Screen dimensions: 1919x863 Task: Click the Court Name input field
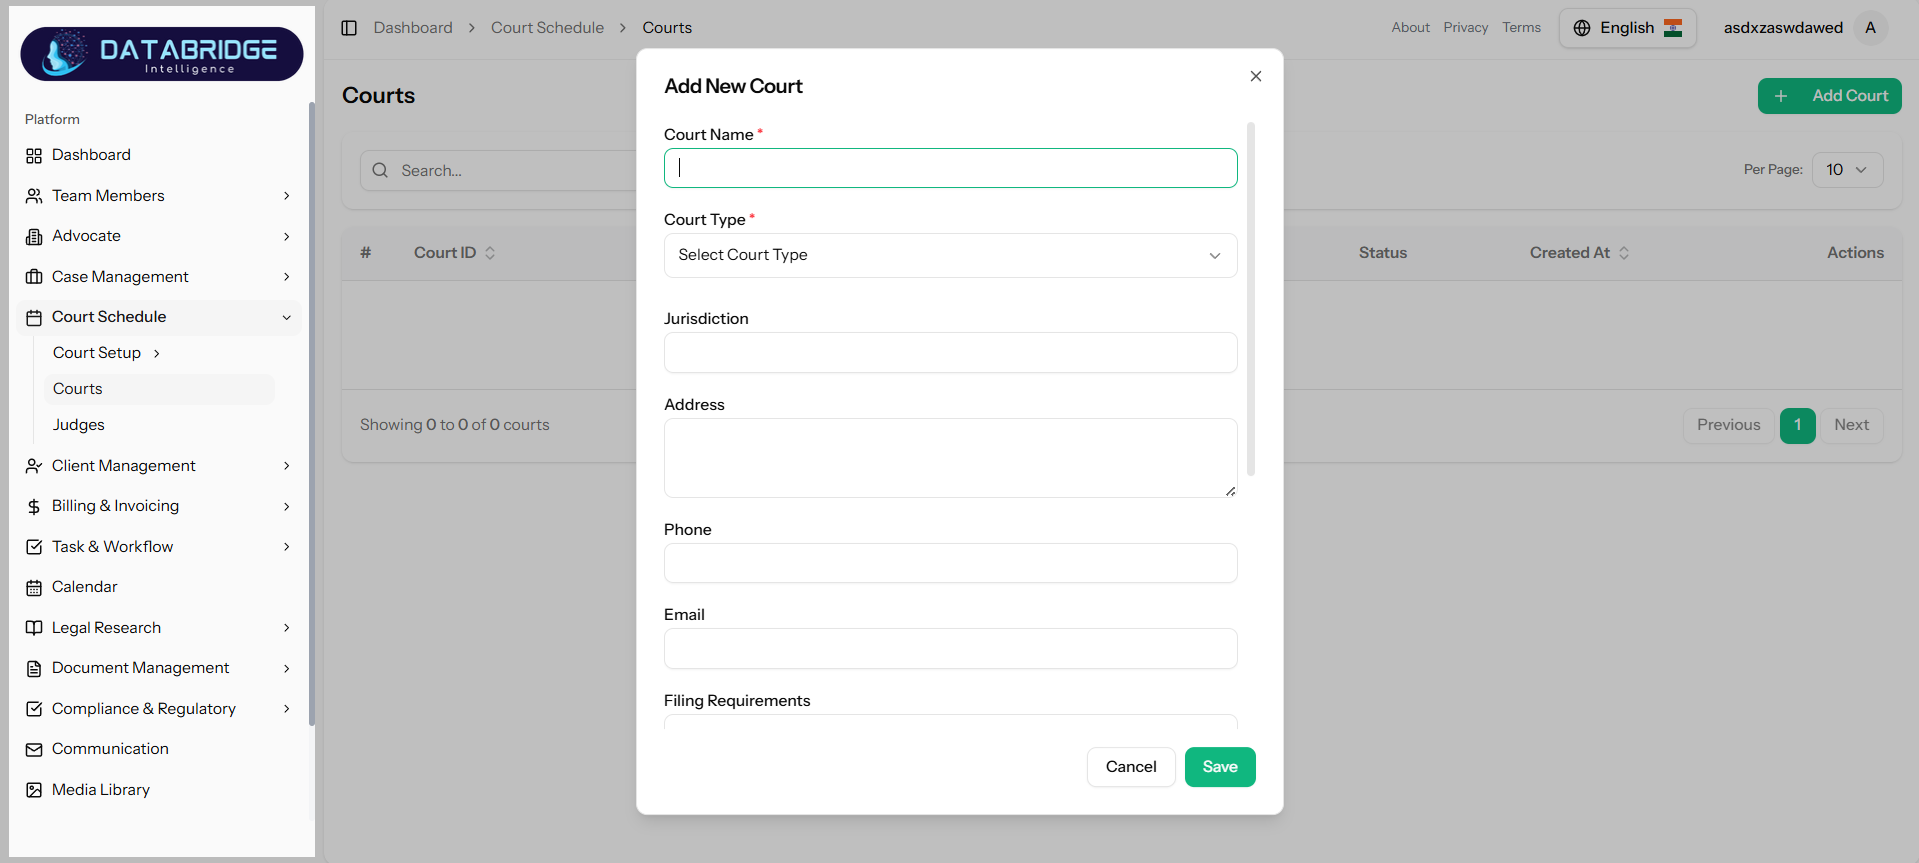click(950, 168)
